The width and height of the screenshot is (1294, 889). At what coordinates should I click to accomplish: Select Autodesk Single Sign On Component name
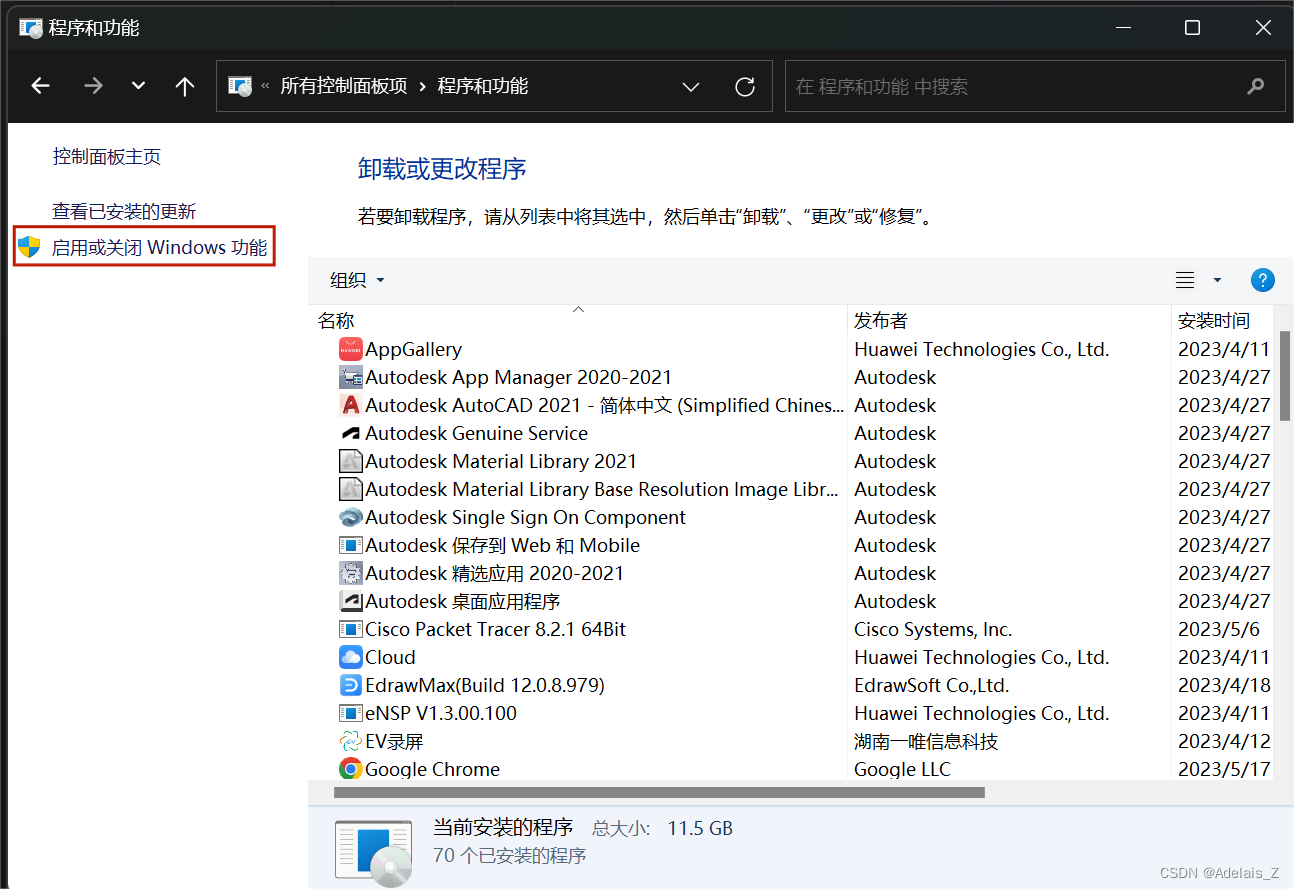click(526, 517)
